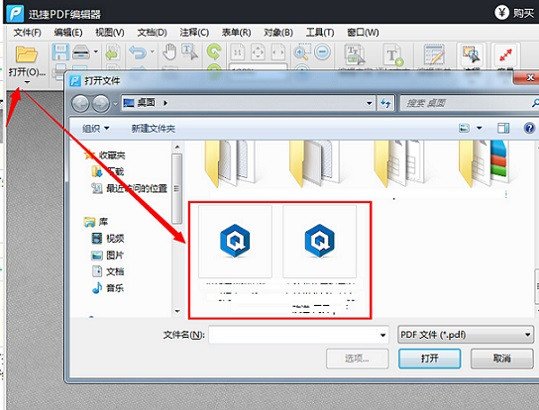Click the zoom in magnifier icon
The image size is (539, 410).
coord(302,52)
